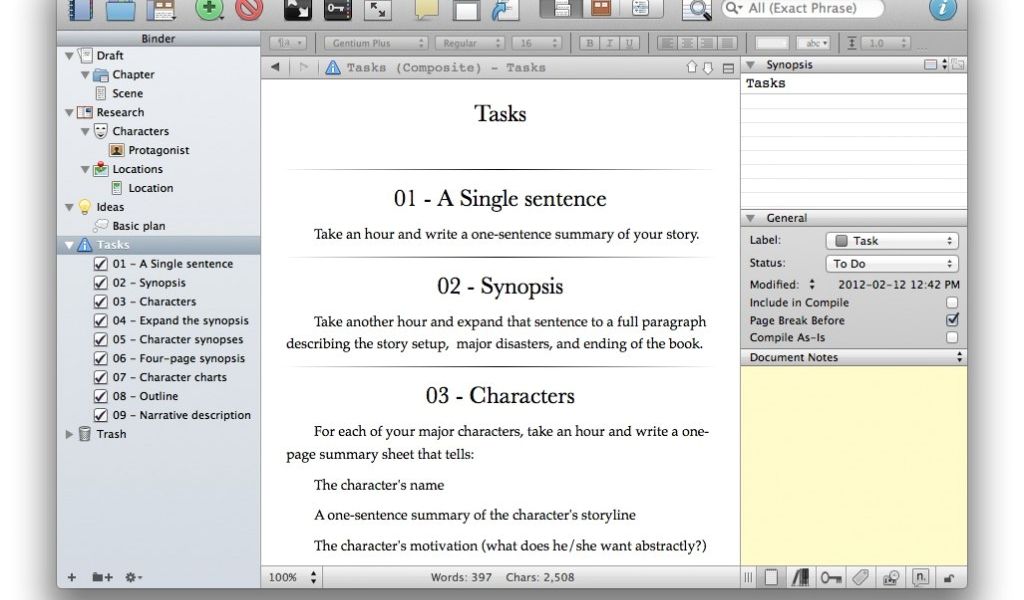Image resolution: width=1024 pixels, height=600 pixels.
Task: Open the custom meta-data tag pane
Action: tap(859, 577)
